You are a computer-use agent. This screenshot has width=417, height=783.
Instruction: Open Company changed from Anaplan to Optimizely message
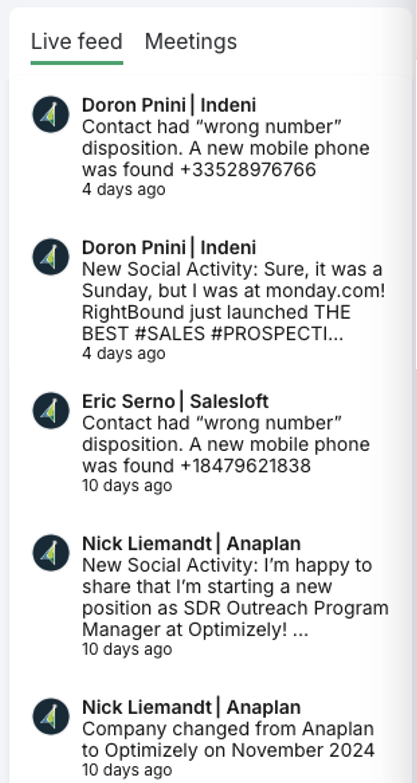tap(228, 740)
